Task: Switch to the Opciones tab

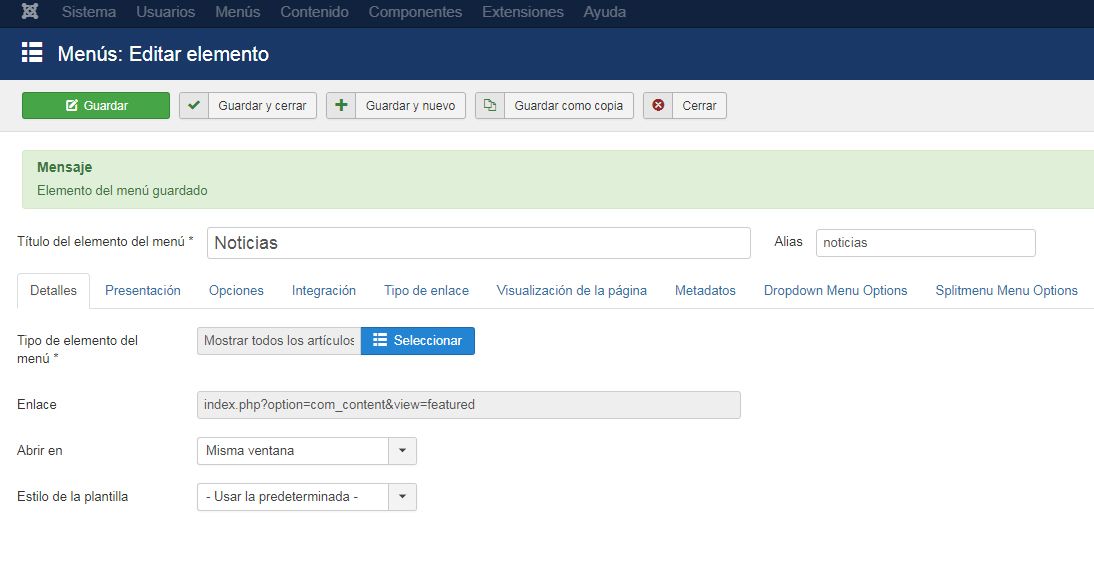Action: (x=236, y=290)
